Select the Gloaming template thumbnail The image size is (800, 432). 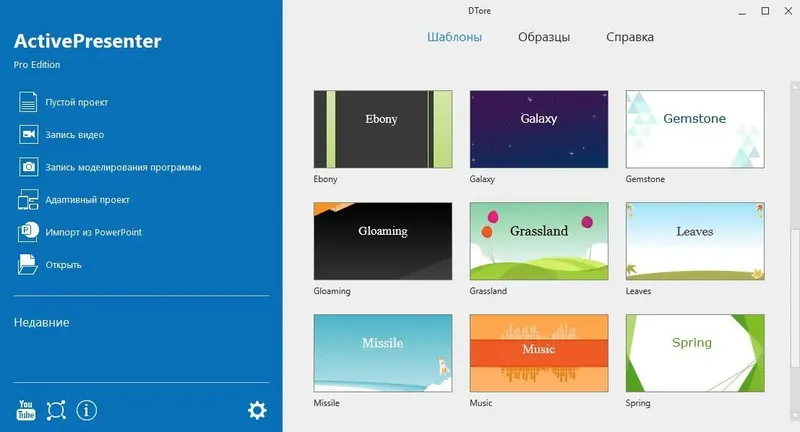coord(383,241)
